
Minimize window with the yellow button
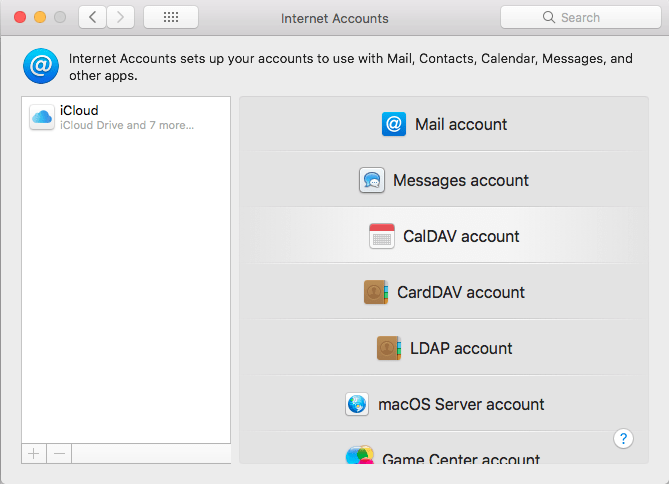[x=40, y=17]
